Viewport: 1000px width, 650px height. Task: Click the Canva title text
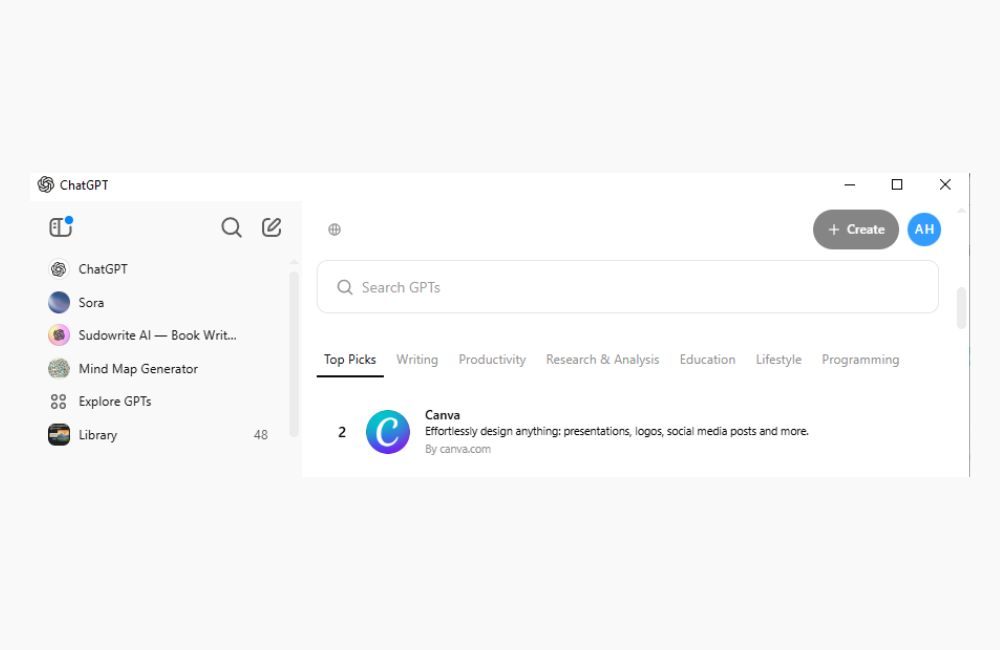[443, 415]
